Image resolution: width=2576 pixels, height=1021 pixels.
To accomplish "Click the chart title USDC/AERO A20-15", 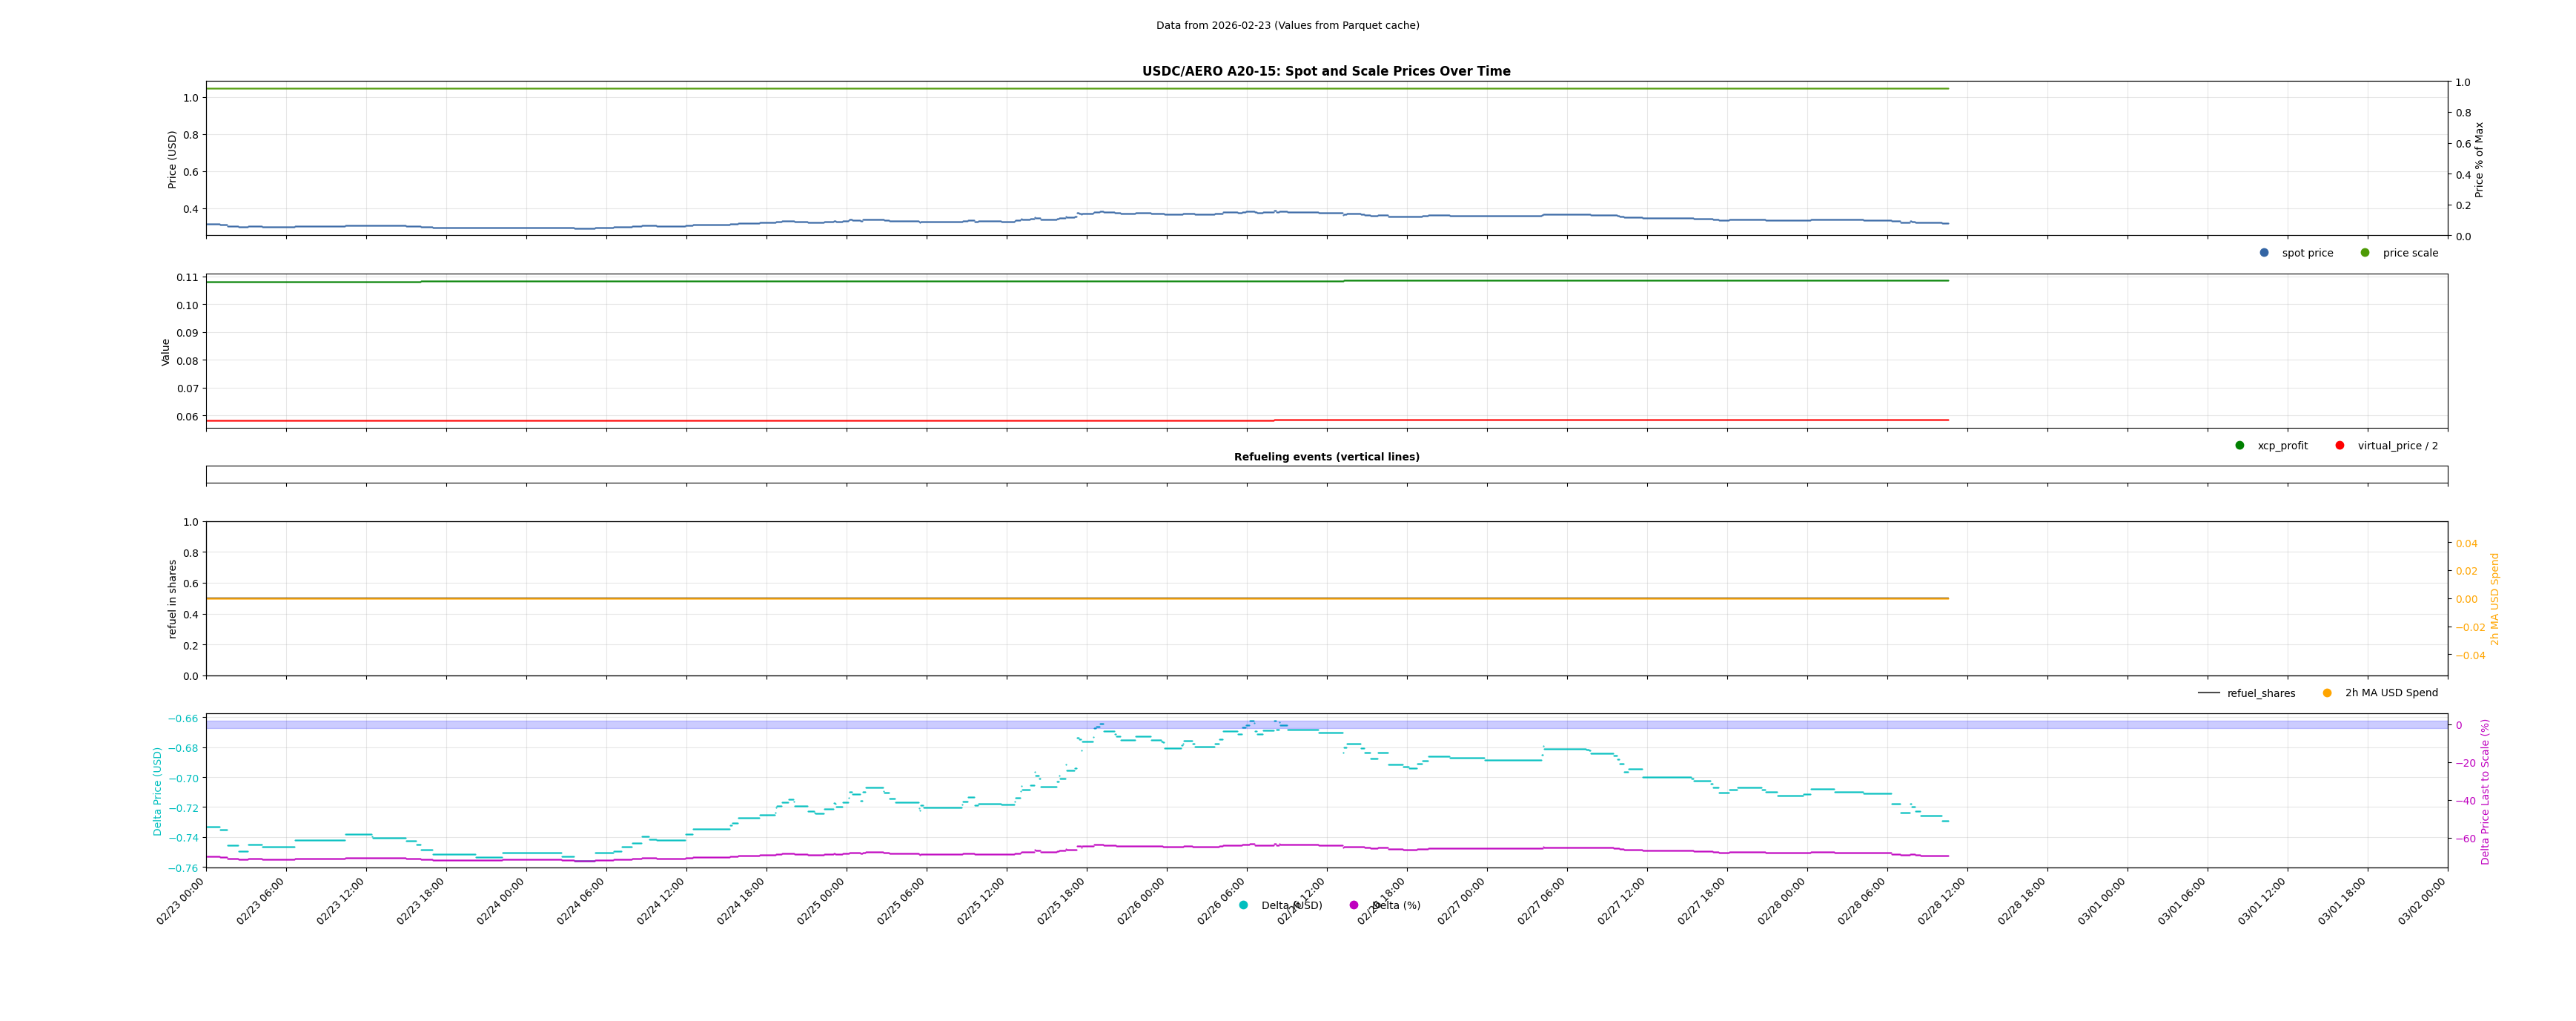I will point(1326,72).
